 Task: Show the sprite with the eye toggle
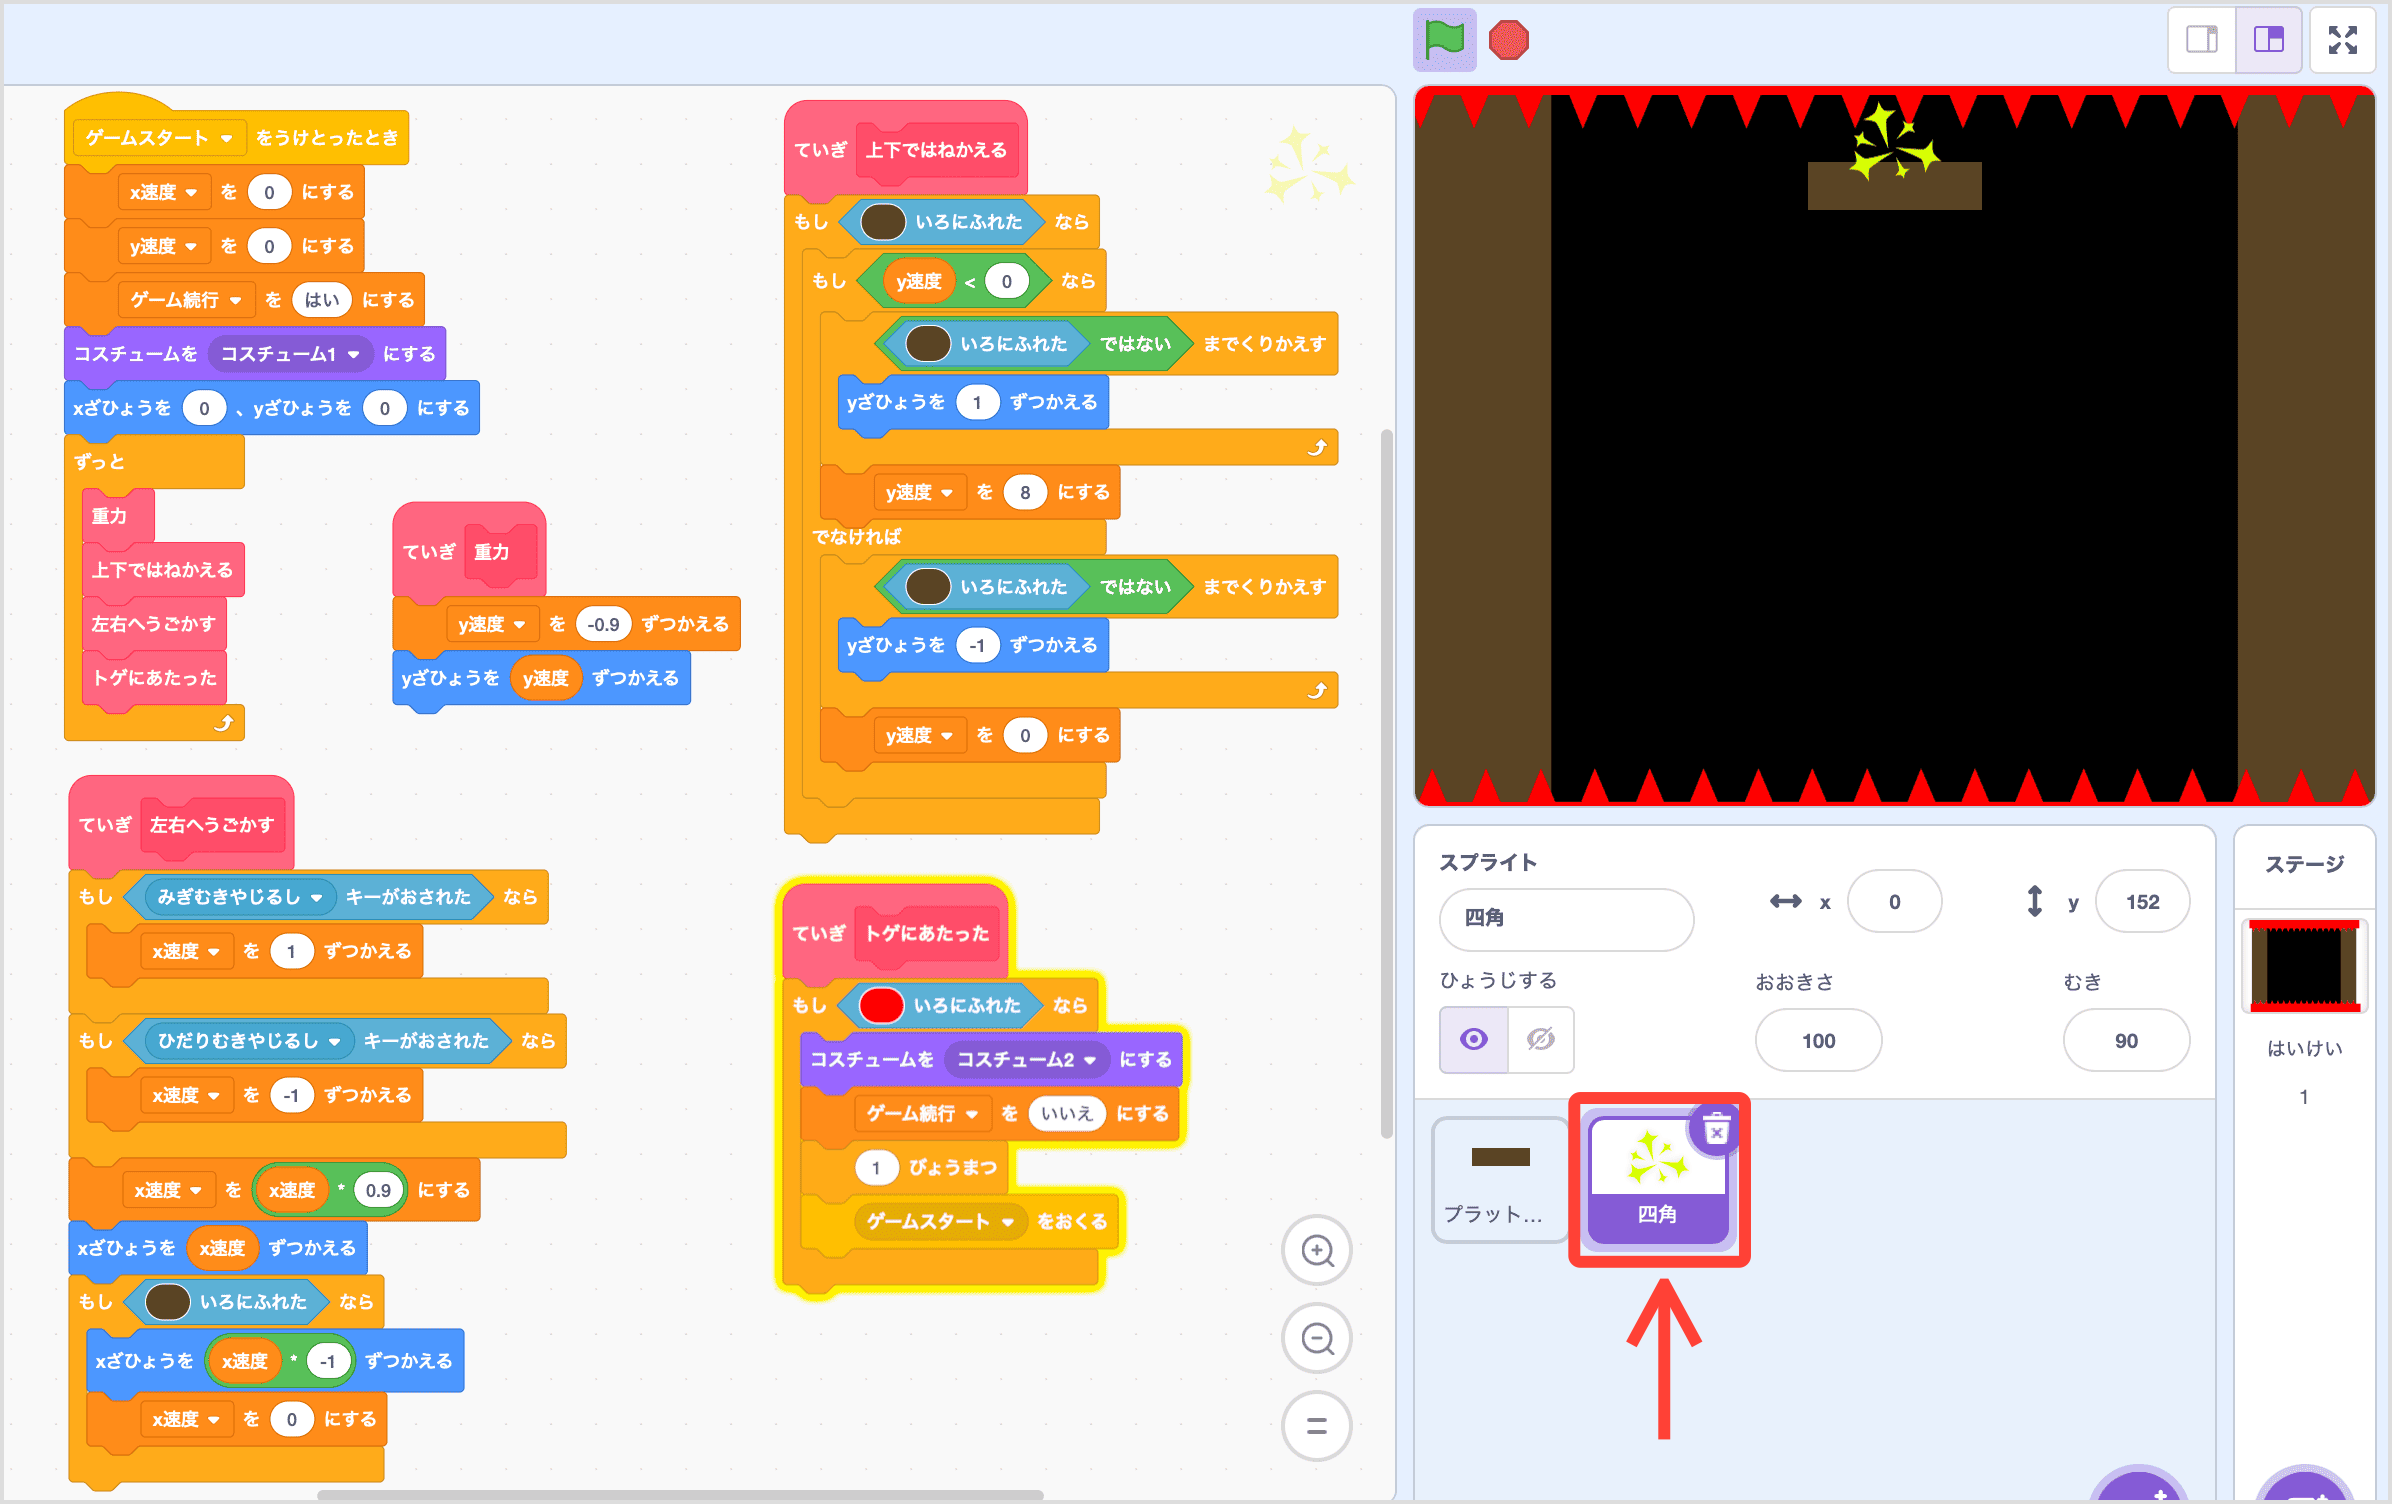tap(1472, 1040)
